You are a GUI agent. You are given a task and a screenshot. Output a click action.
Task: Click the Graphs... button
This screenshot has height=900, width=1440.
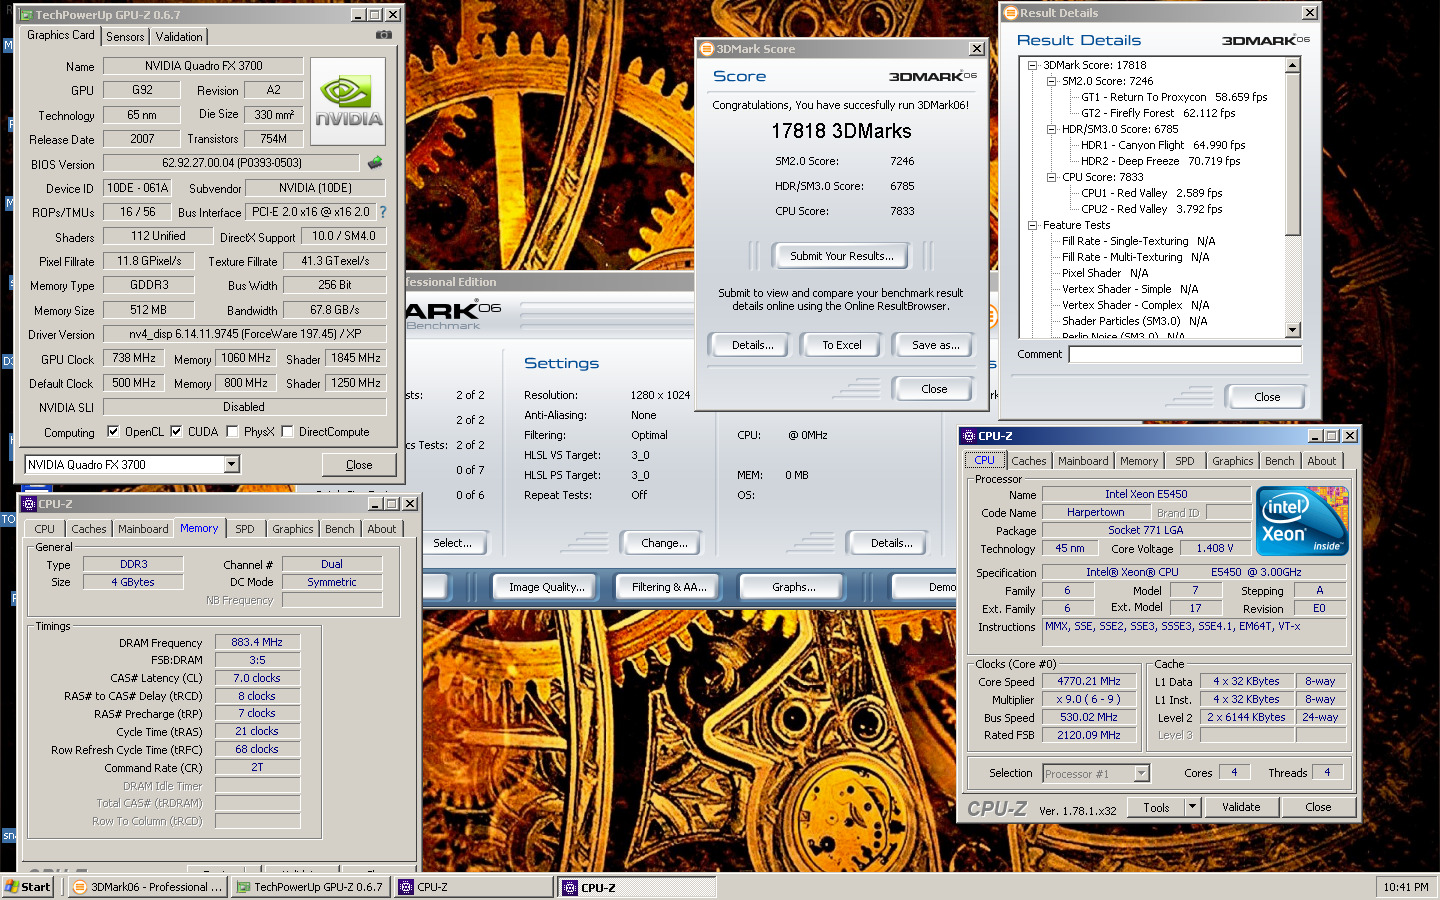coord(792,587)
